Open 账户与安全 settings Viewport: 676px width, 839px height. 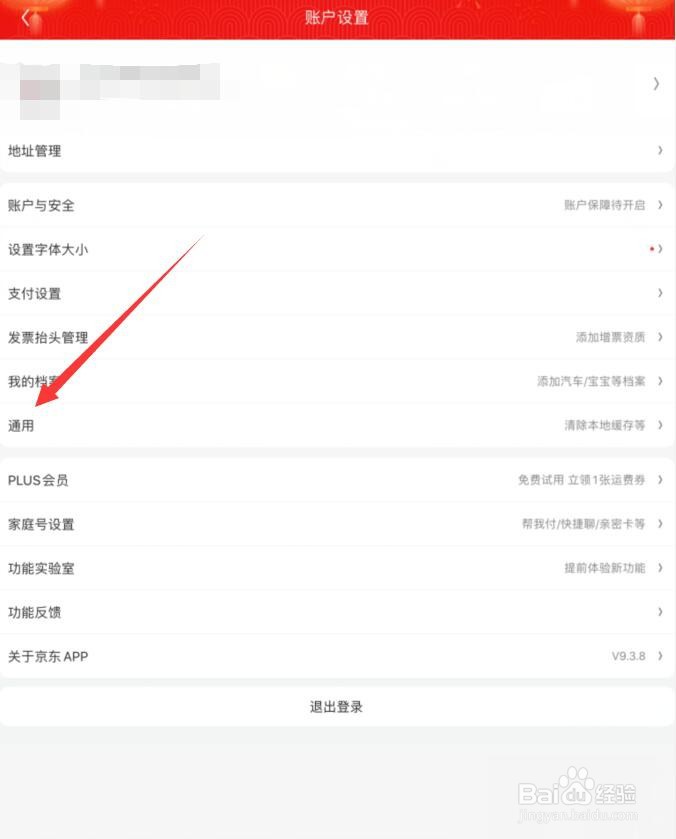(337, 205)
